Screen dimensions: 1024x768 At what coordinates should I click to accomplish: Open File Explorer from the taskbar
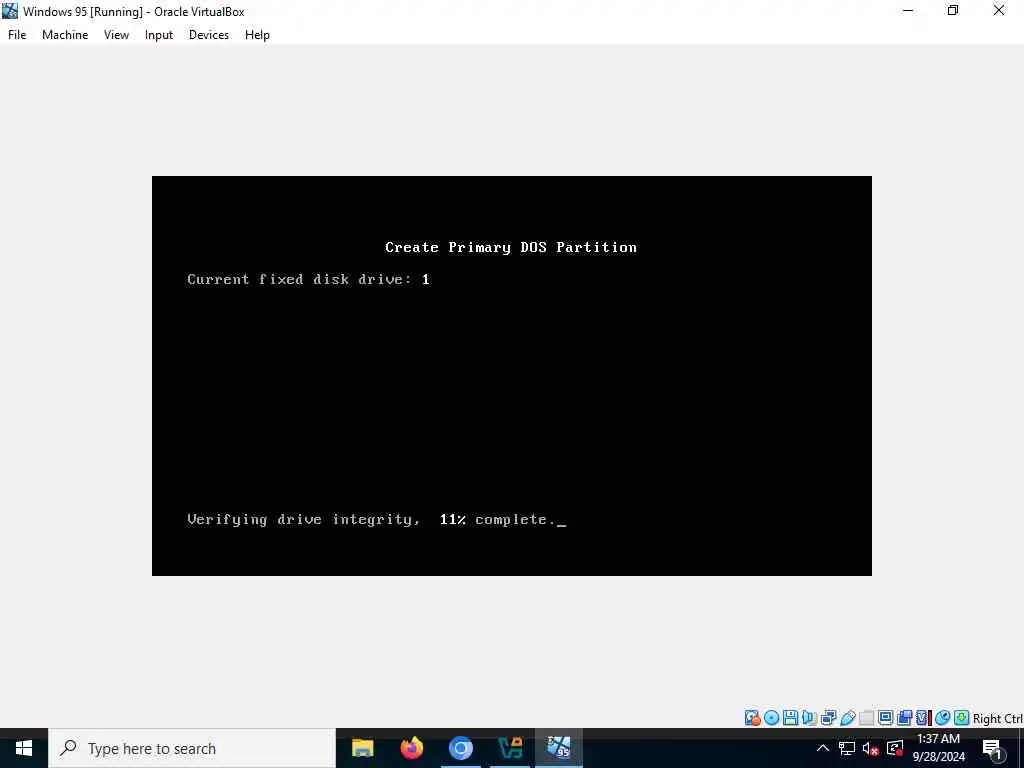(362, 748)
